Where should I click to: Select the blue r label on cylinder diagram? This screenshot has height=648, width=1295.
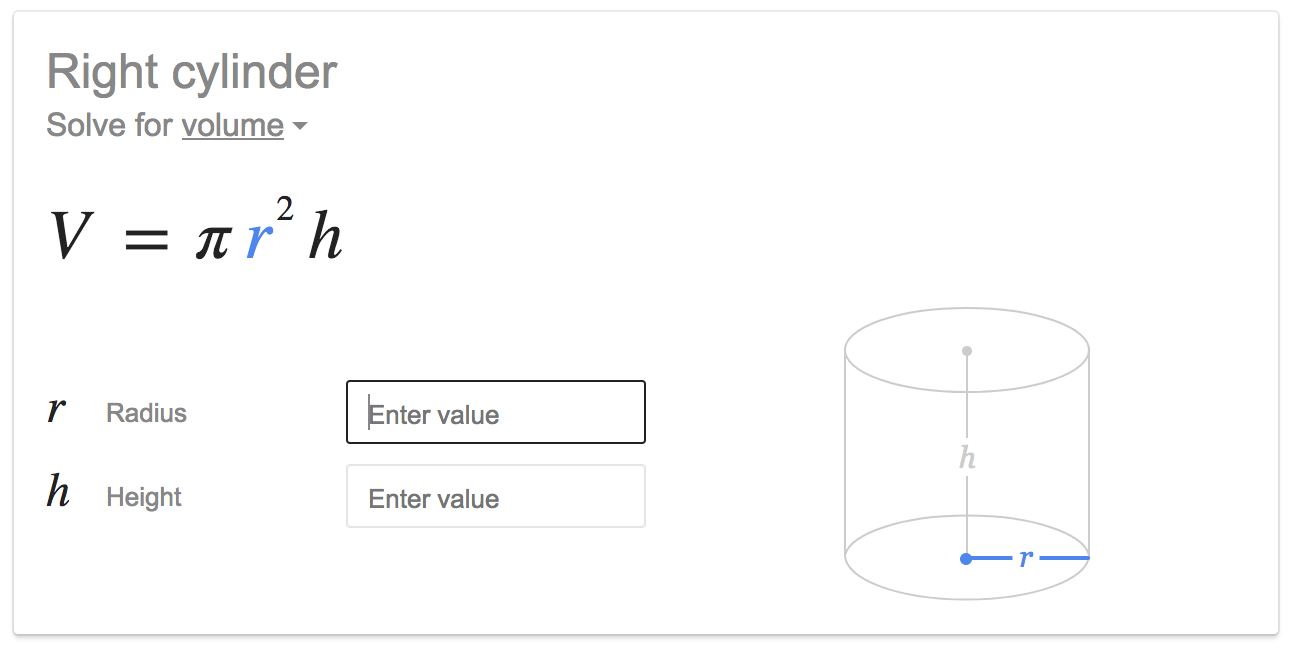[1025, 558]
